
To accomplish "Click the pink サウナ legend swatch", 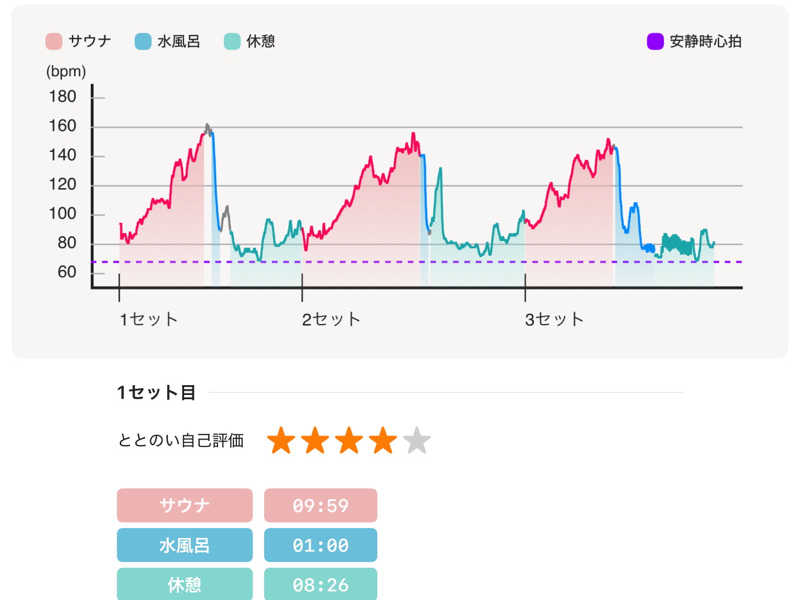I will click(54, 41).
